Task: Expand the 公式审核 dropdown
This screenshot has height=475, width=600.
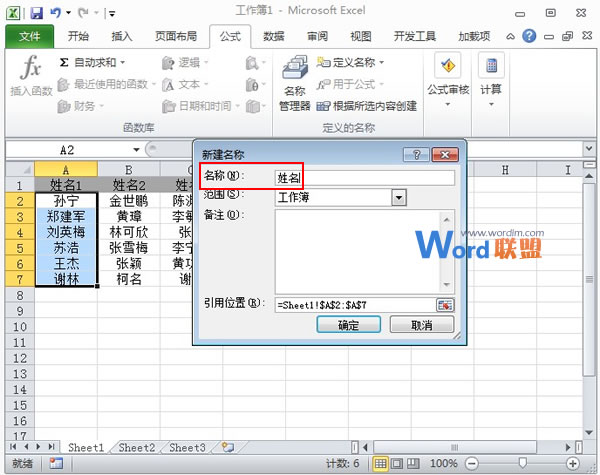Action: coord(448,104)
